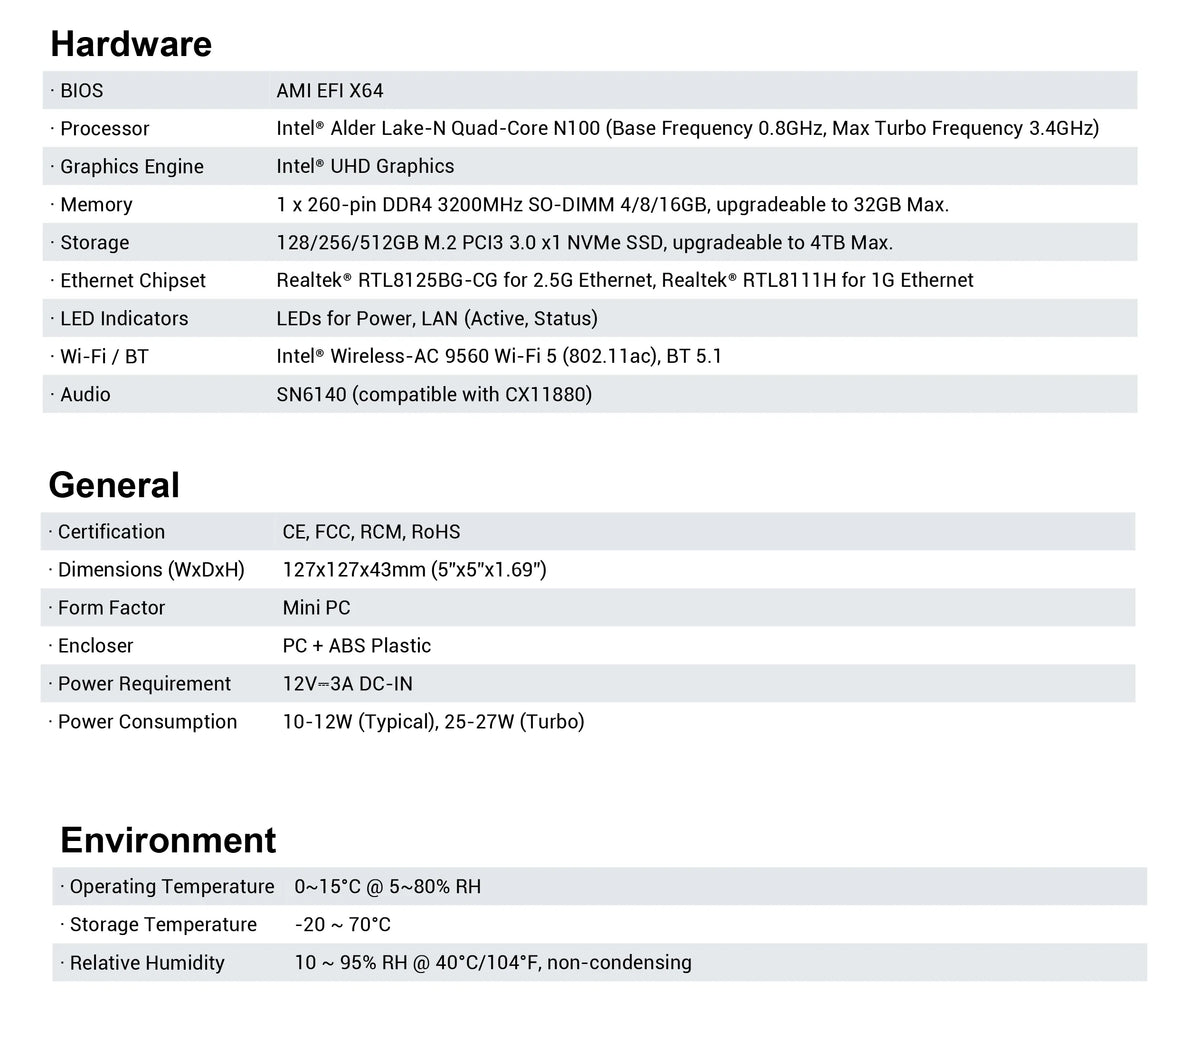Select the M.2 NVMe SSD storage value

coord(585,243)
